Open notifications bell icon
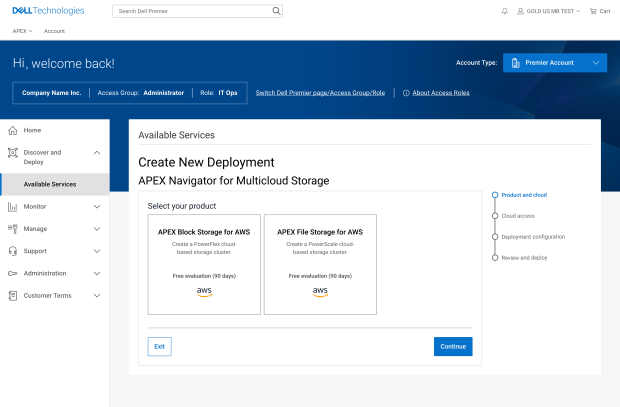Viewport: 620px width, 407px height. 505,11
